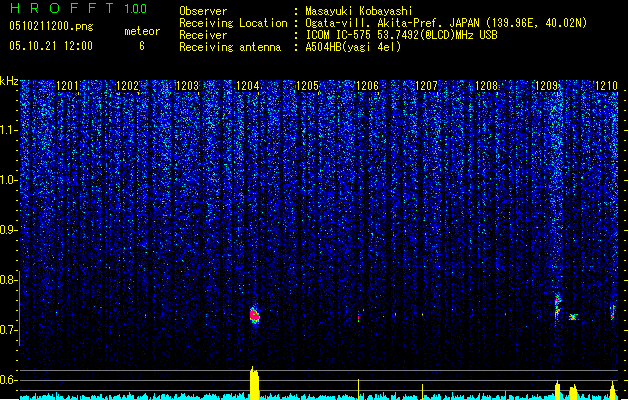This screenshot has height=400, width=629.
Task: Click the small horizontal echo after 1209
Action: click(574, 317)
